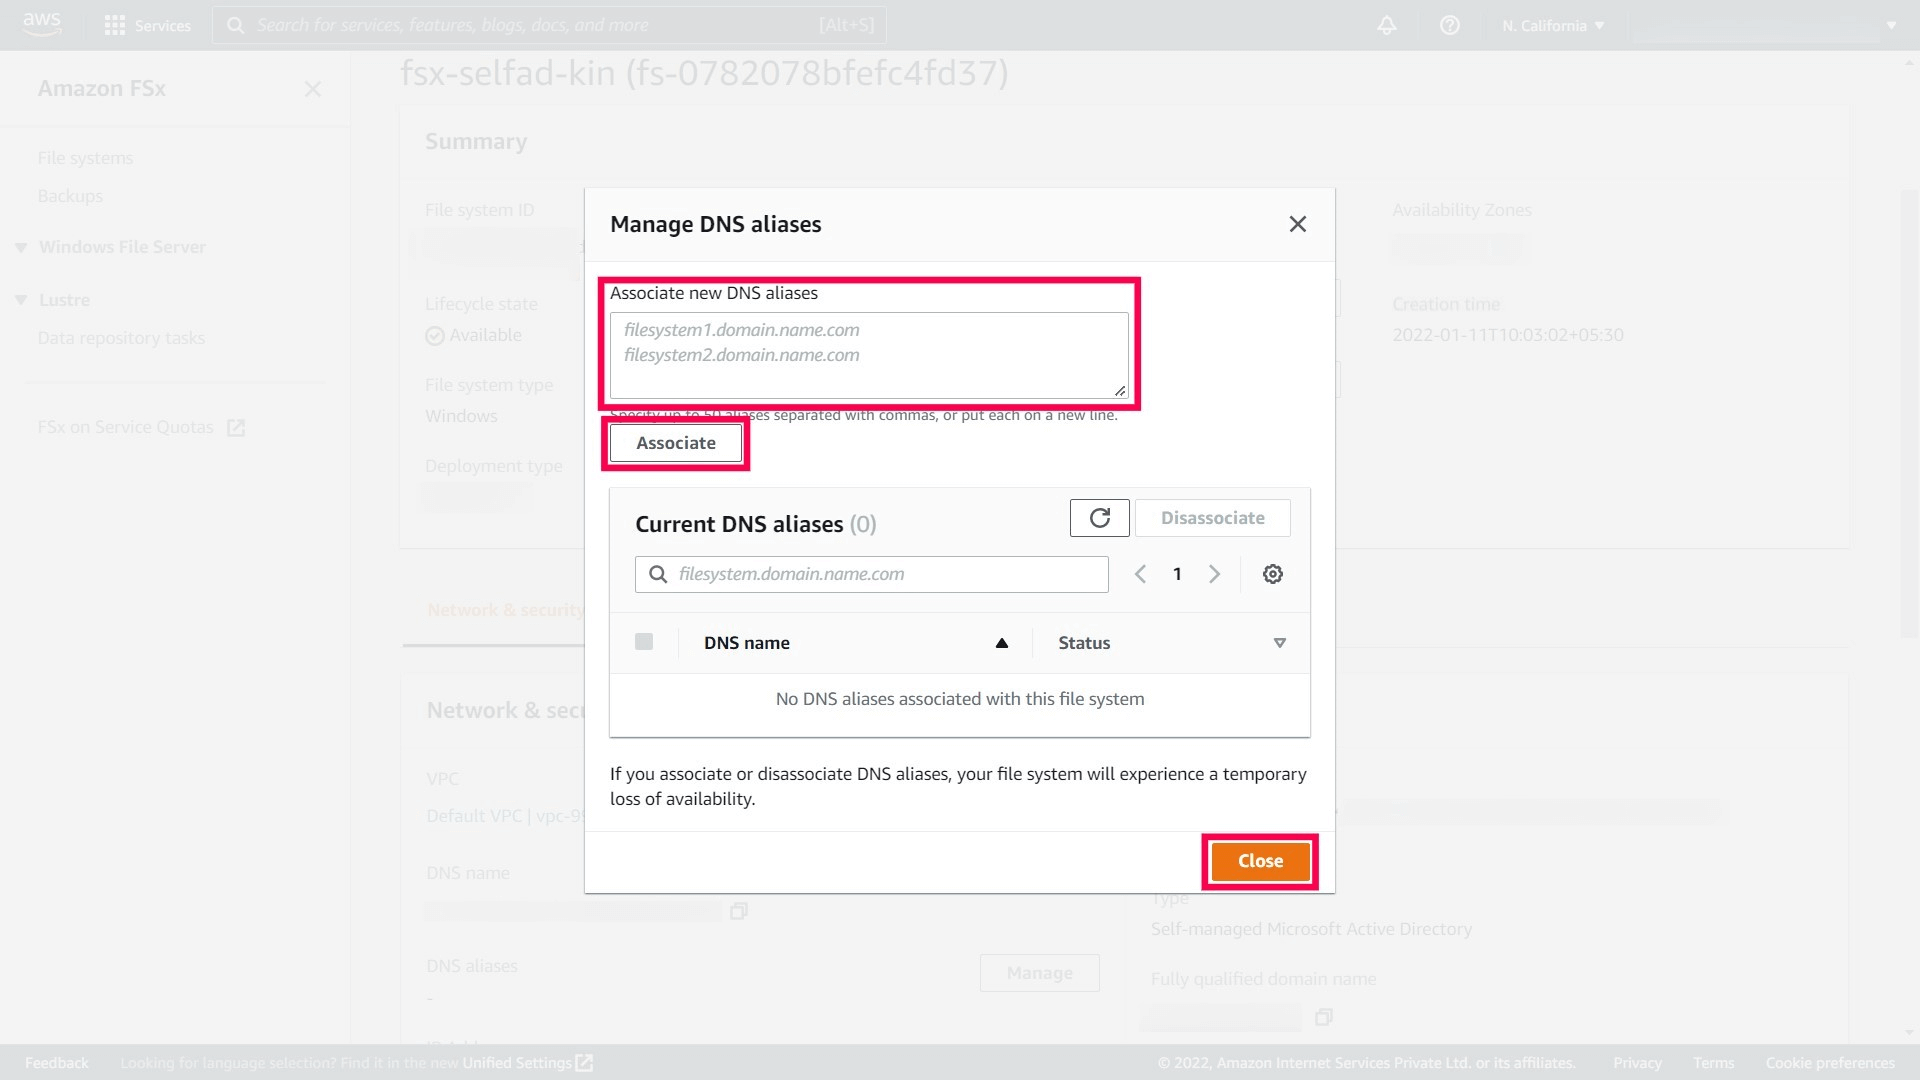Click the help question mark icon

(1450, 25)
